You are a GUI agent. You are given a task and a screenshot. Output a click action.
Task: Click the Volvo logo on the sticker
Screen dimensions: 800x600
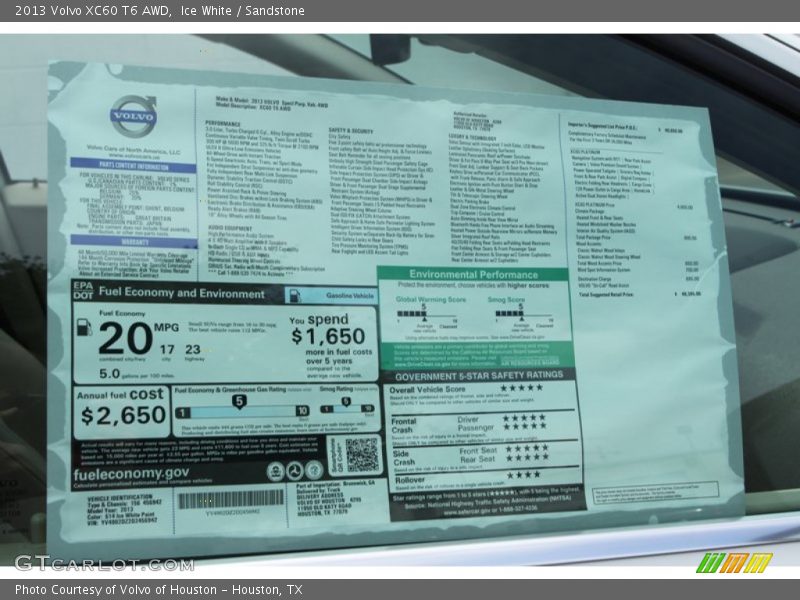134,116
